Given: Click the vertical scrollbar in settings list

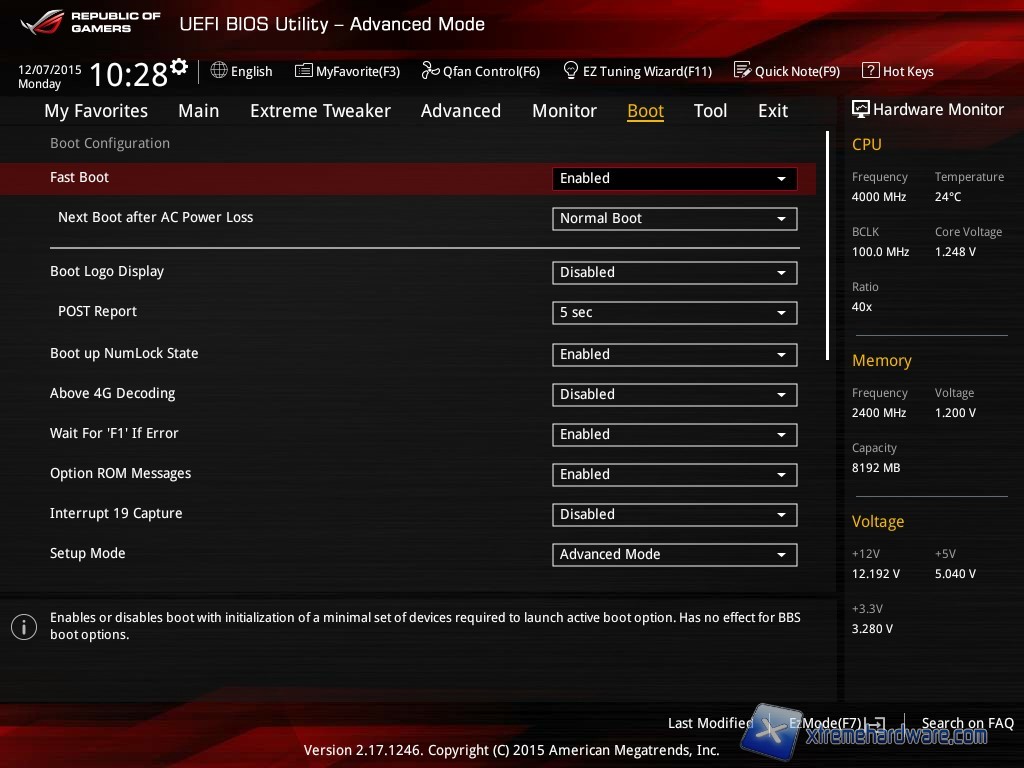Looking at the screenshot, I should [827, 245].
